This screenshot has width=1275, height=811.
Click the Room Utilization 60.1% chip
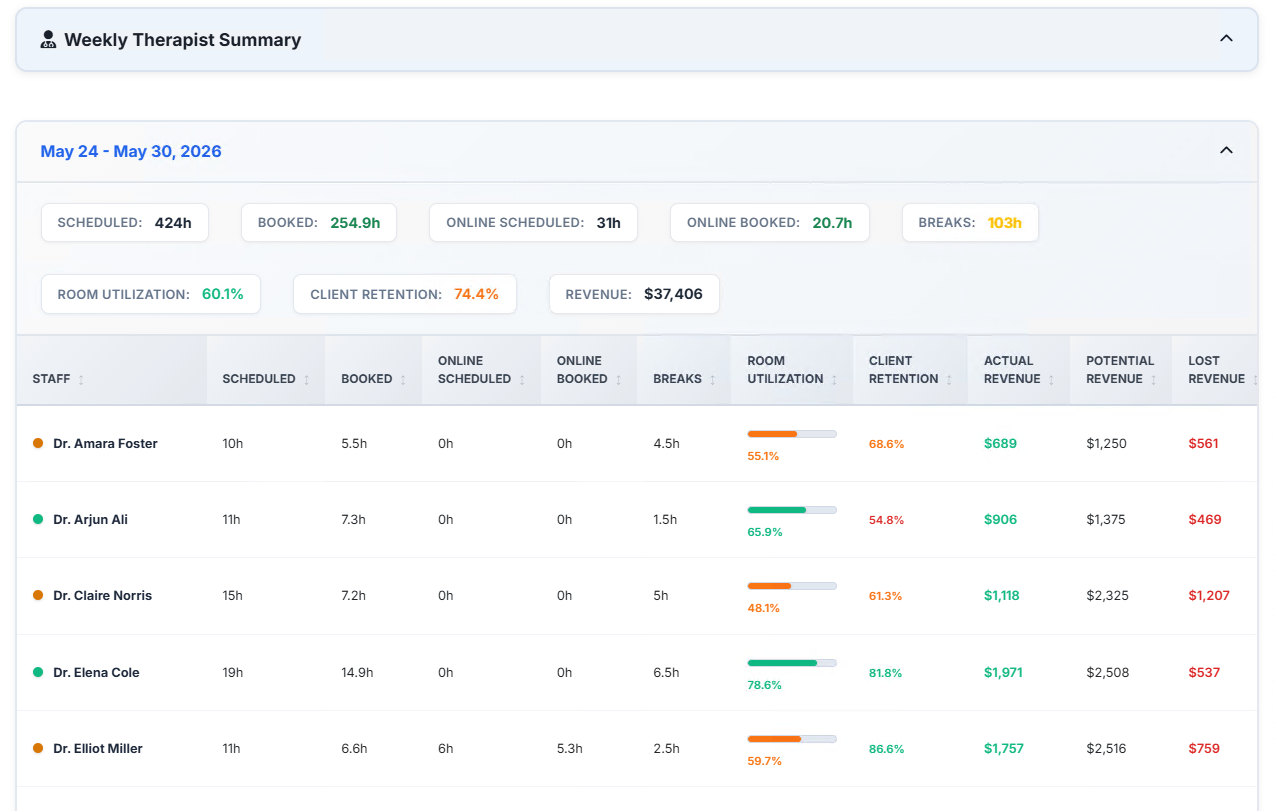(151, 294)
